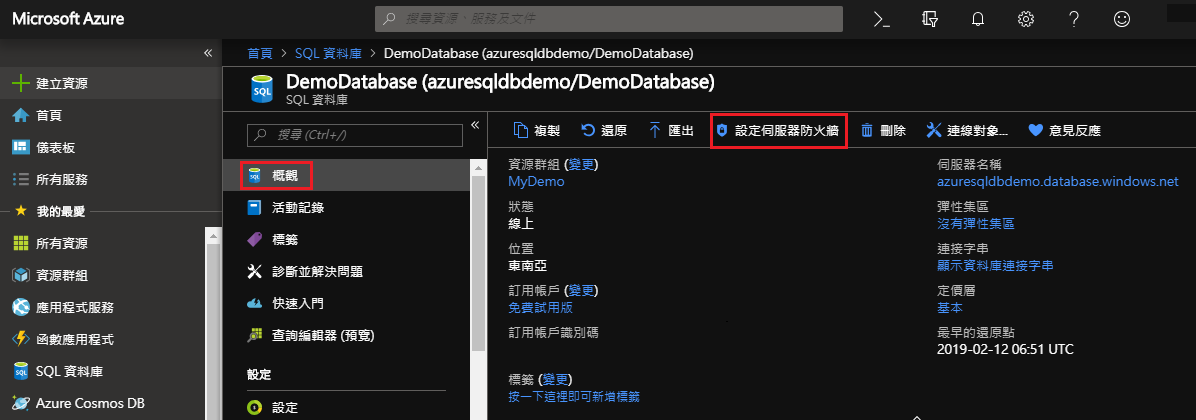Viewport: 1196px width, 420px height.
Task: Open the directory and subscription filter
Action: tap(929, 19)
